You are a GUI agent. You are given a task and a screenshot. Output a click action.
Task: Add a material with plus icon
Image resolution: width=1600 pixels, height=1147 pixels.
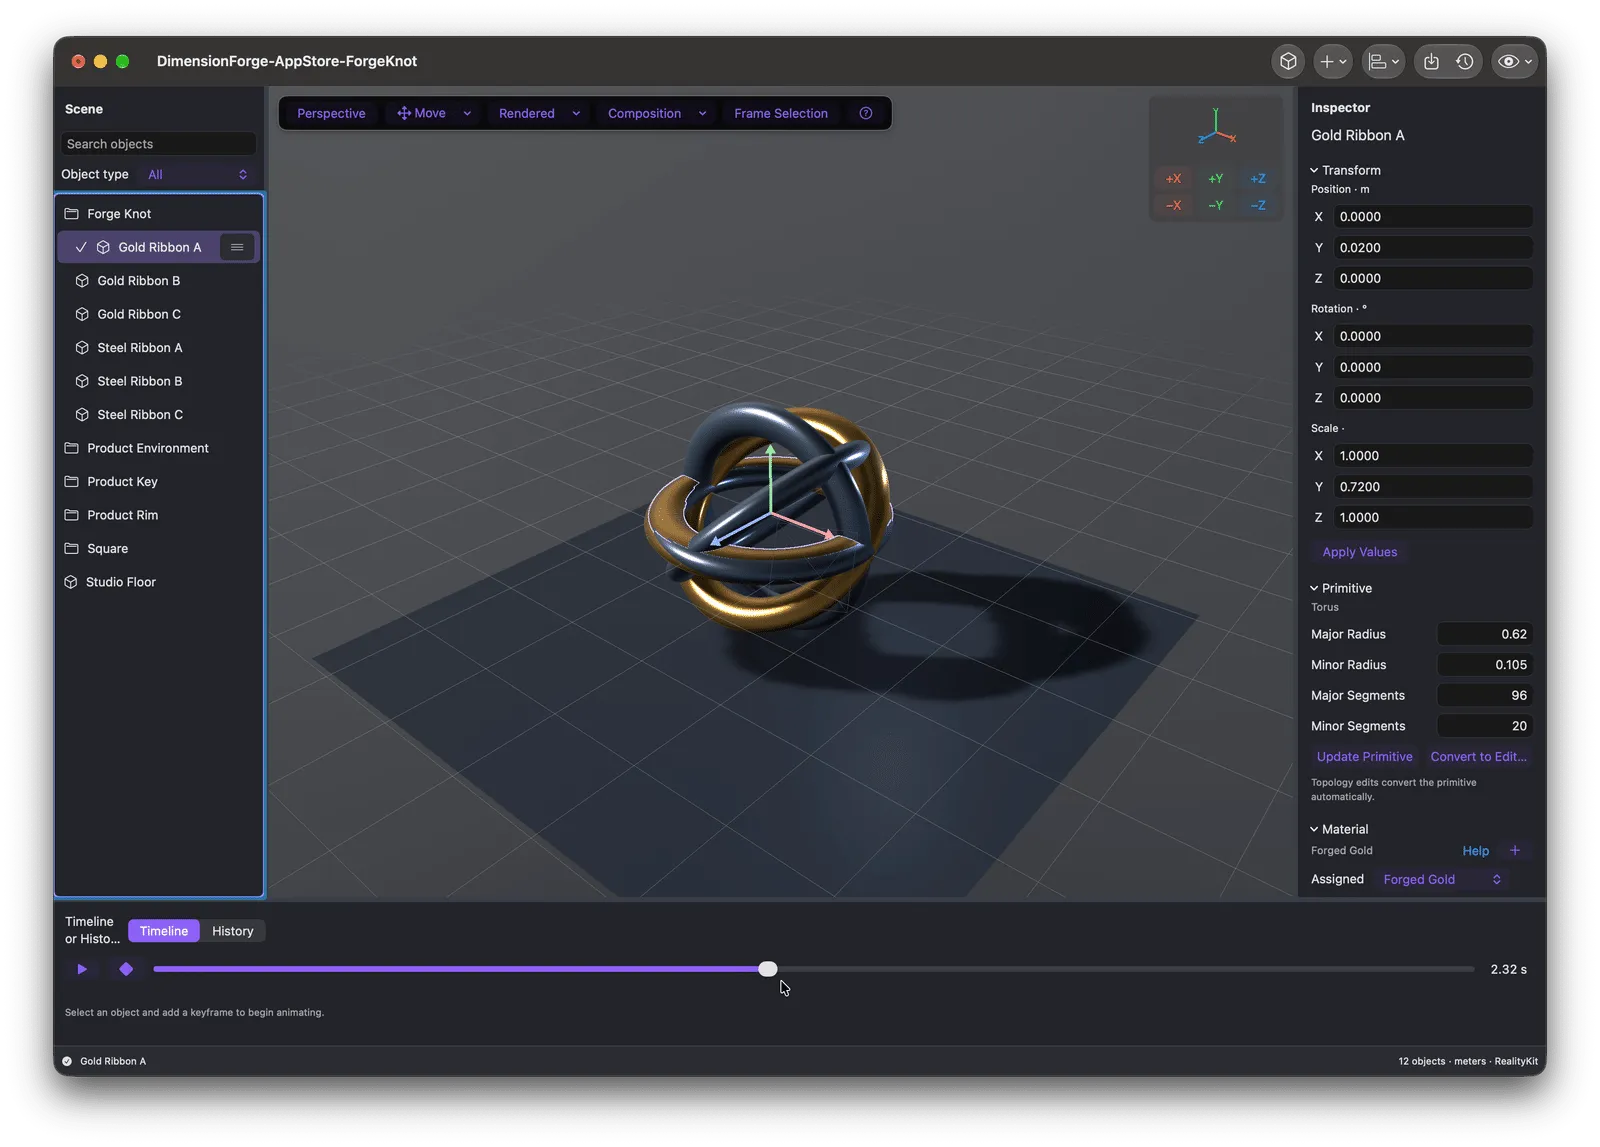tap(1515, 850)
